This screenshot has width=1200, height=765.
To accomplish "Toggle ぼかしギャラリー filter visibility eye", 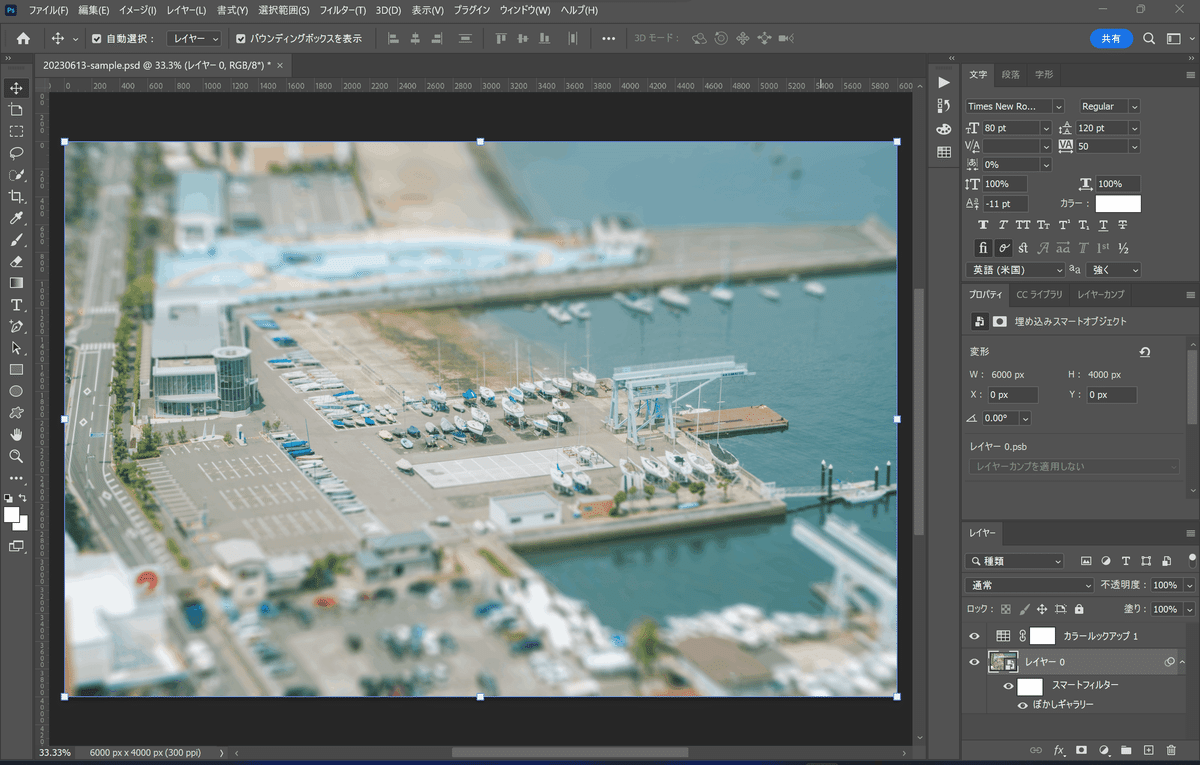I will click(1022, 705).
